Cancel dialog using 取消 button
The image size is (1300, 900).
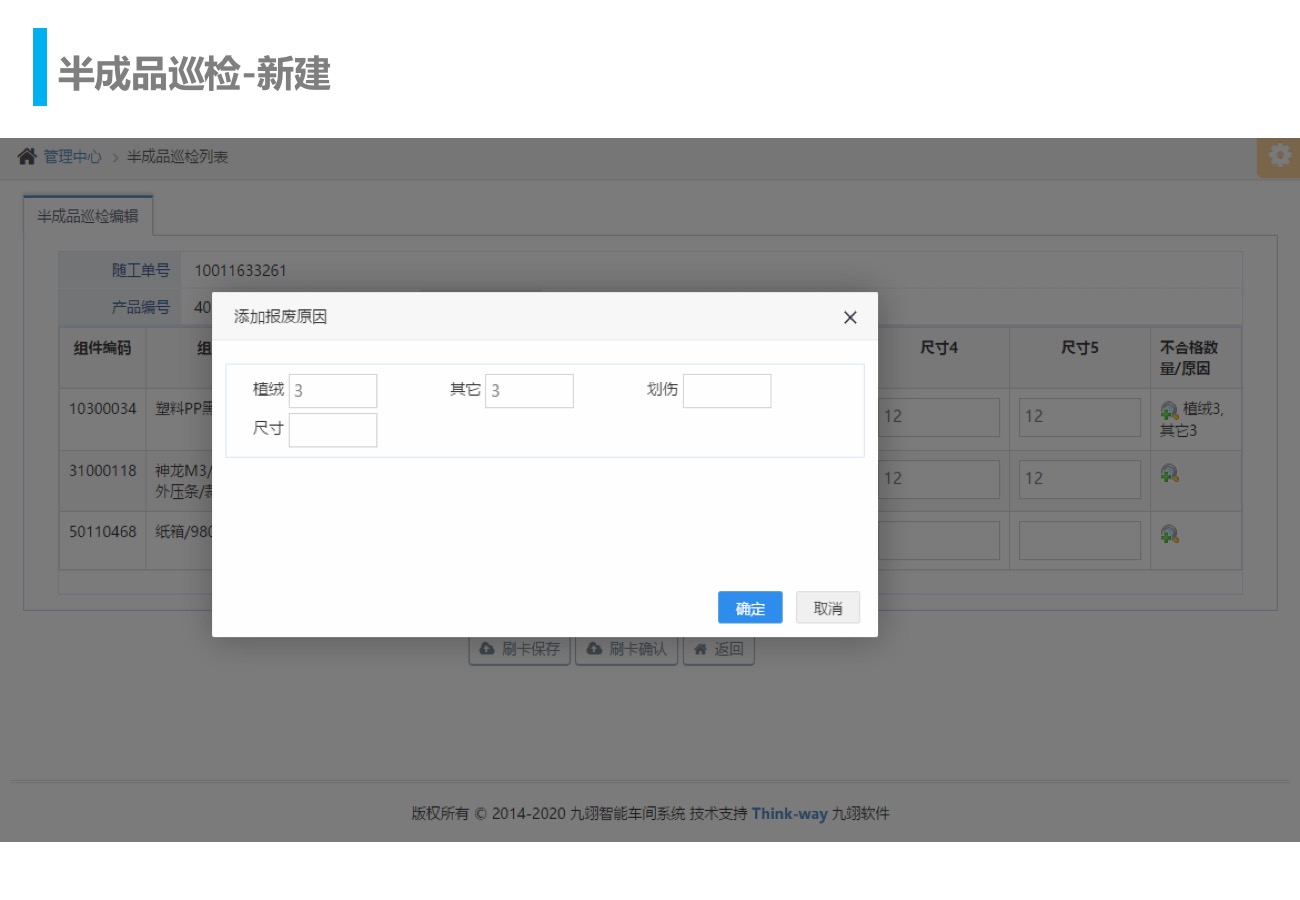pyautogui.click(x=827, y=608)
